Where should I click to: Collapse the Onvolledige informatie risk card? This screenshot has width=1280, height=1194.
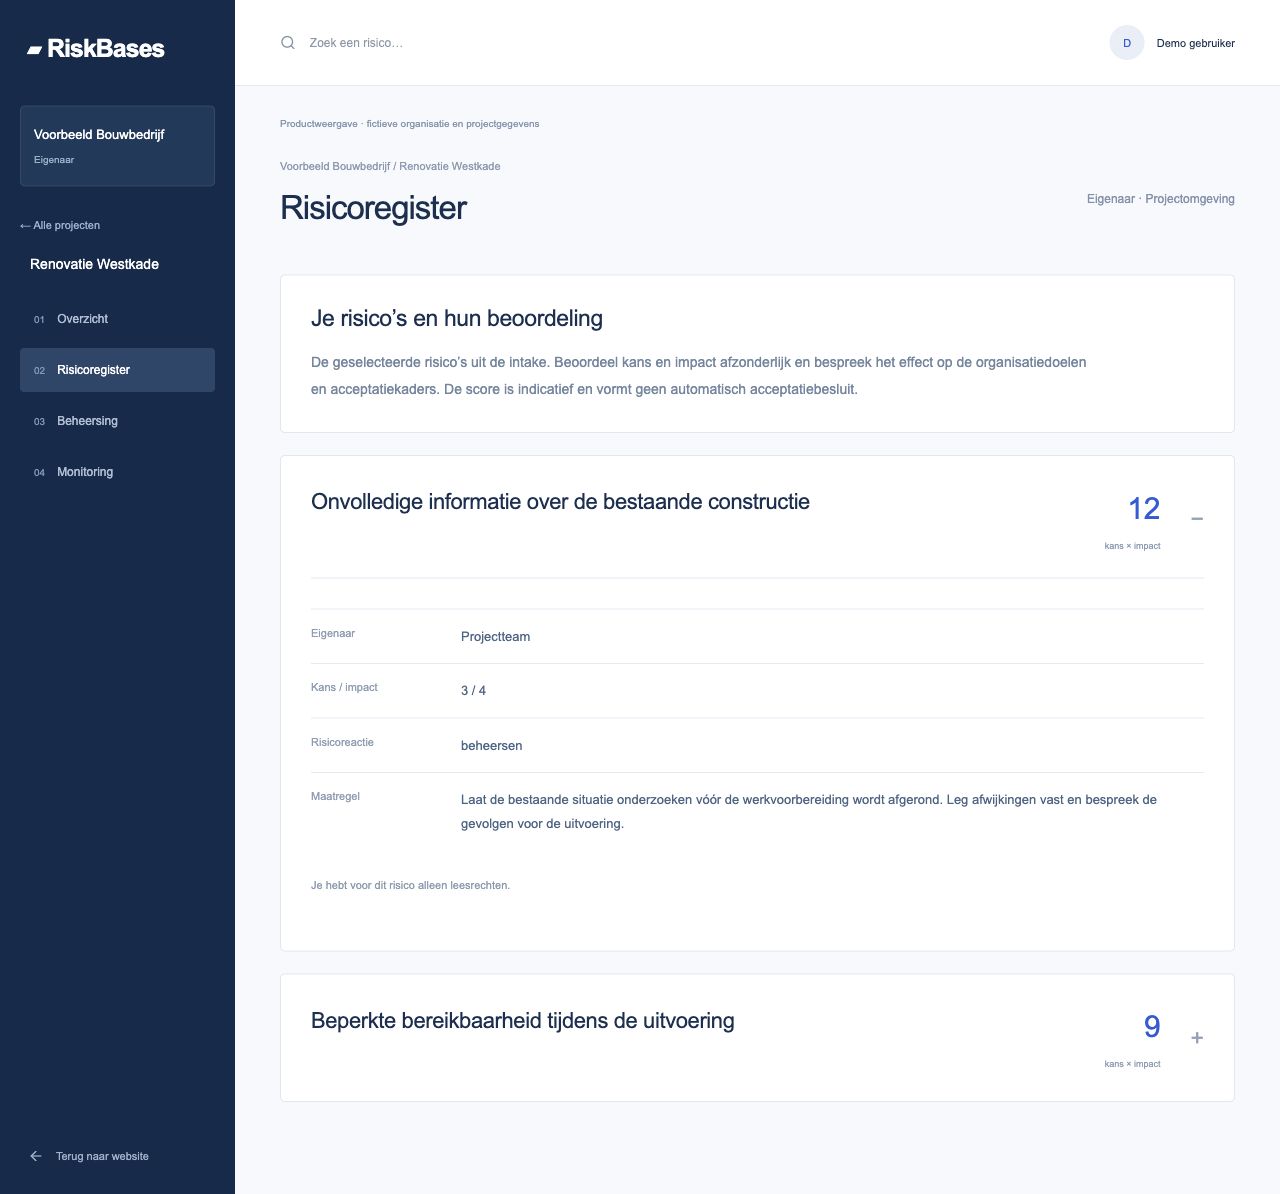(x=1197, y=519)
